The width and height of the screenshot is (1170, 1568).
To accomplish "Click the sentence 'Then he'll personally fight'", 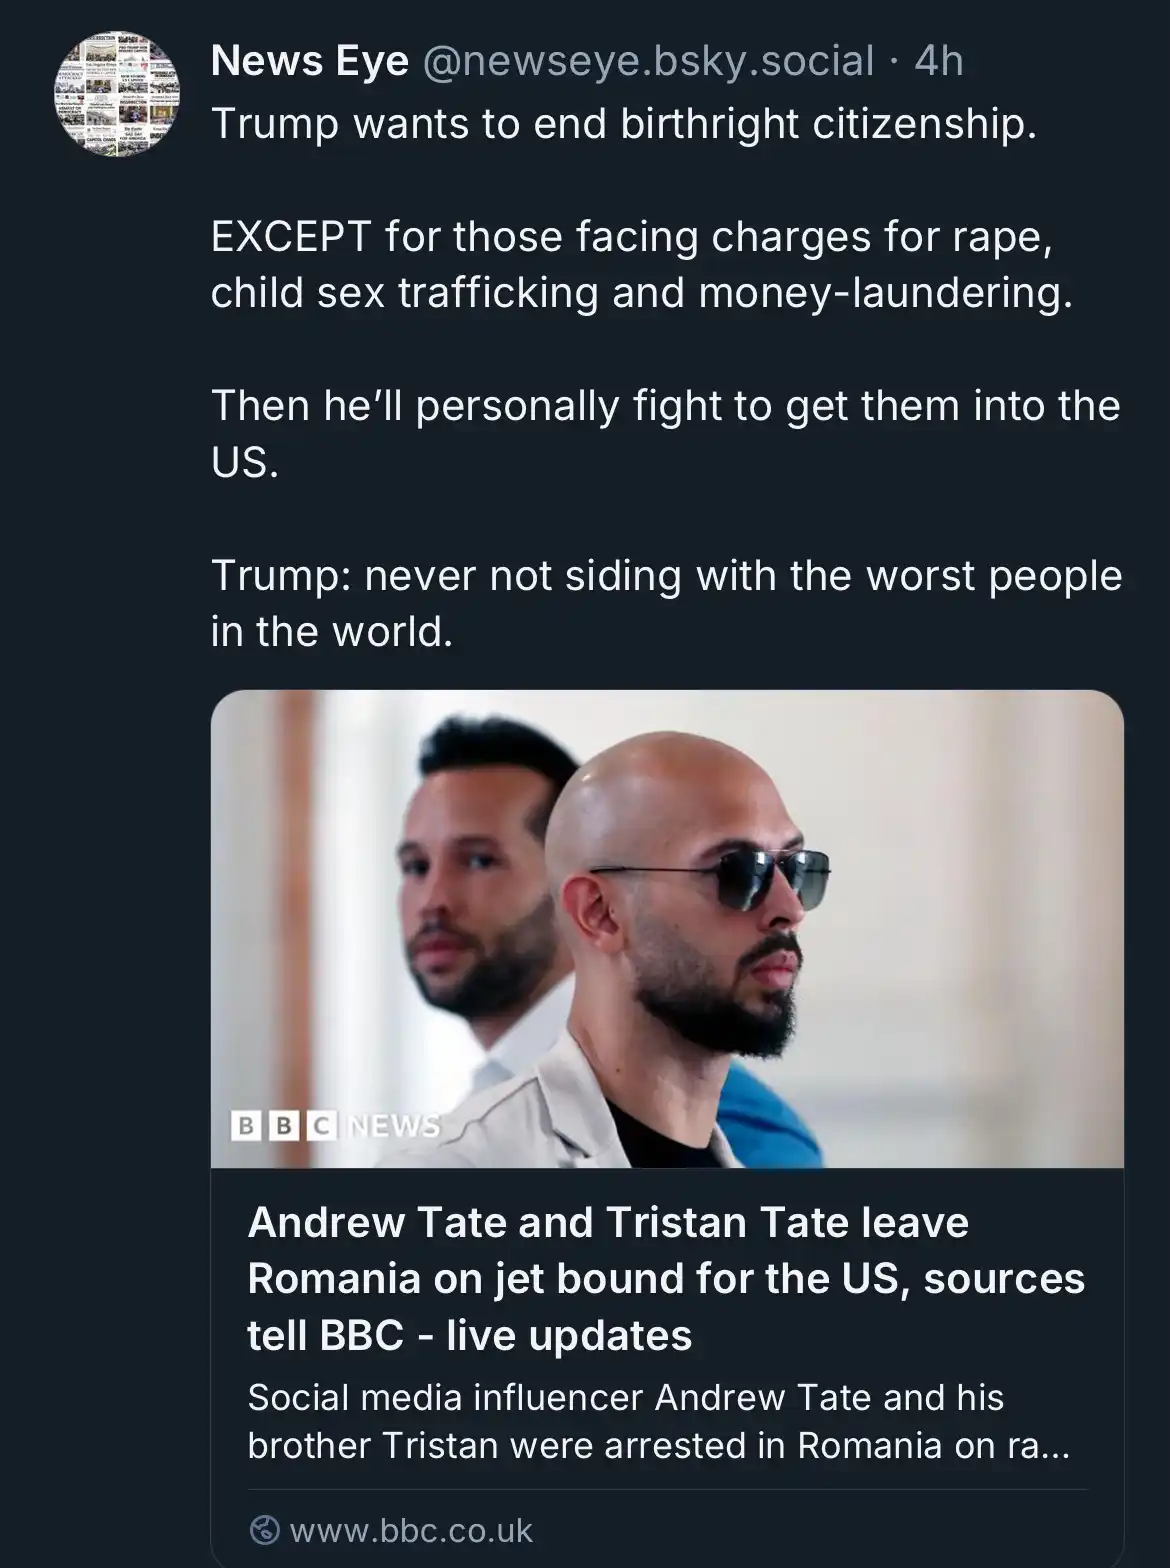I will click(x=665, y=434).
